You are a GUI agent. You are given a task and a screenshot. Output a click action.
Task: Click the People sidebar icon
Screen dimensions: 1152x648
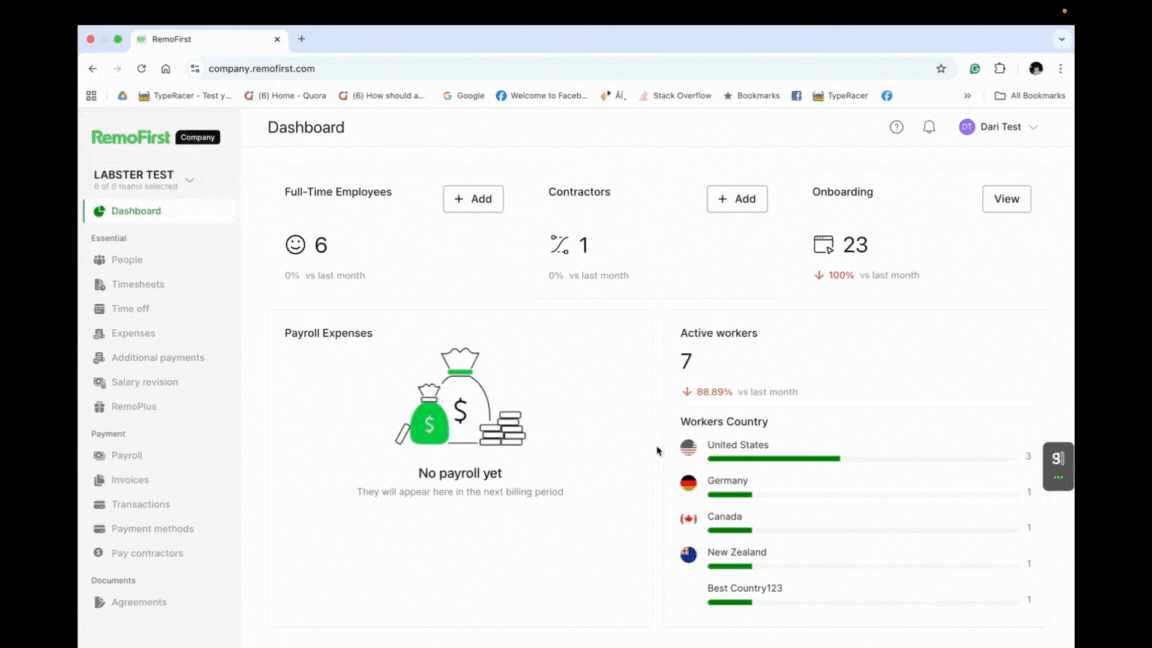(99, 260)
